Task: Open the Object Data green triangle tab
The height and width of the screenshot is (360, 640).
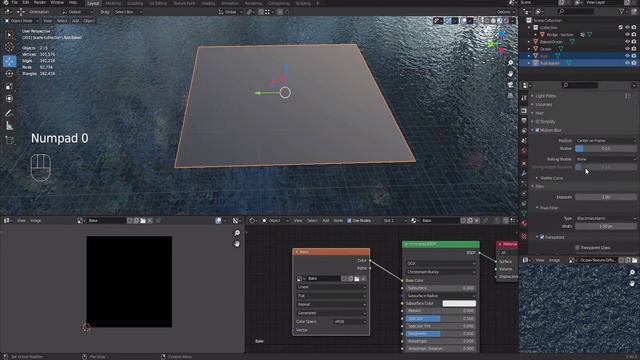Action: tap(524, 213)
